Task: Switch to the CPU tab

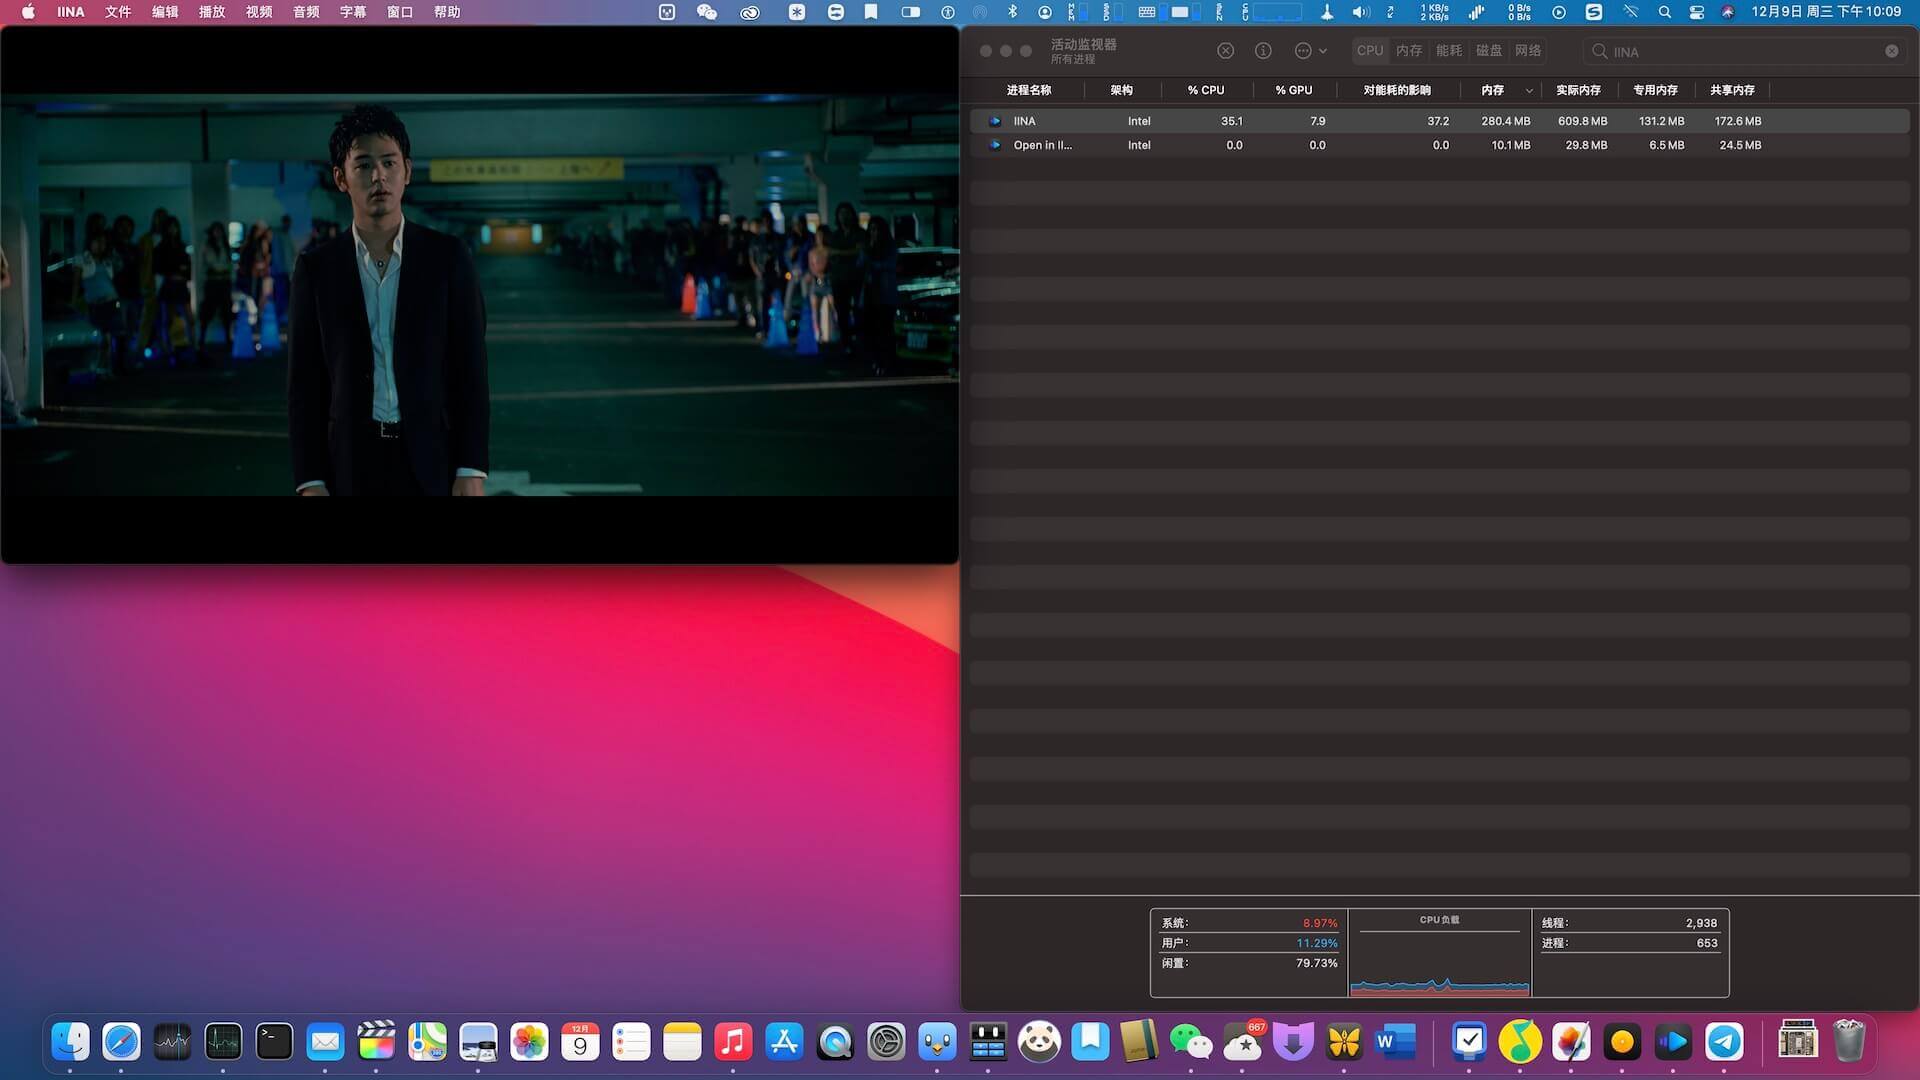Action: click(1370, 51)
